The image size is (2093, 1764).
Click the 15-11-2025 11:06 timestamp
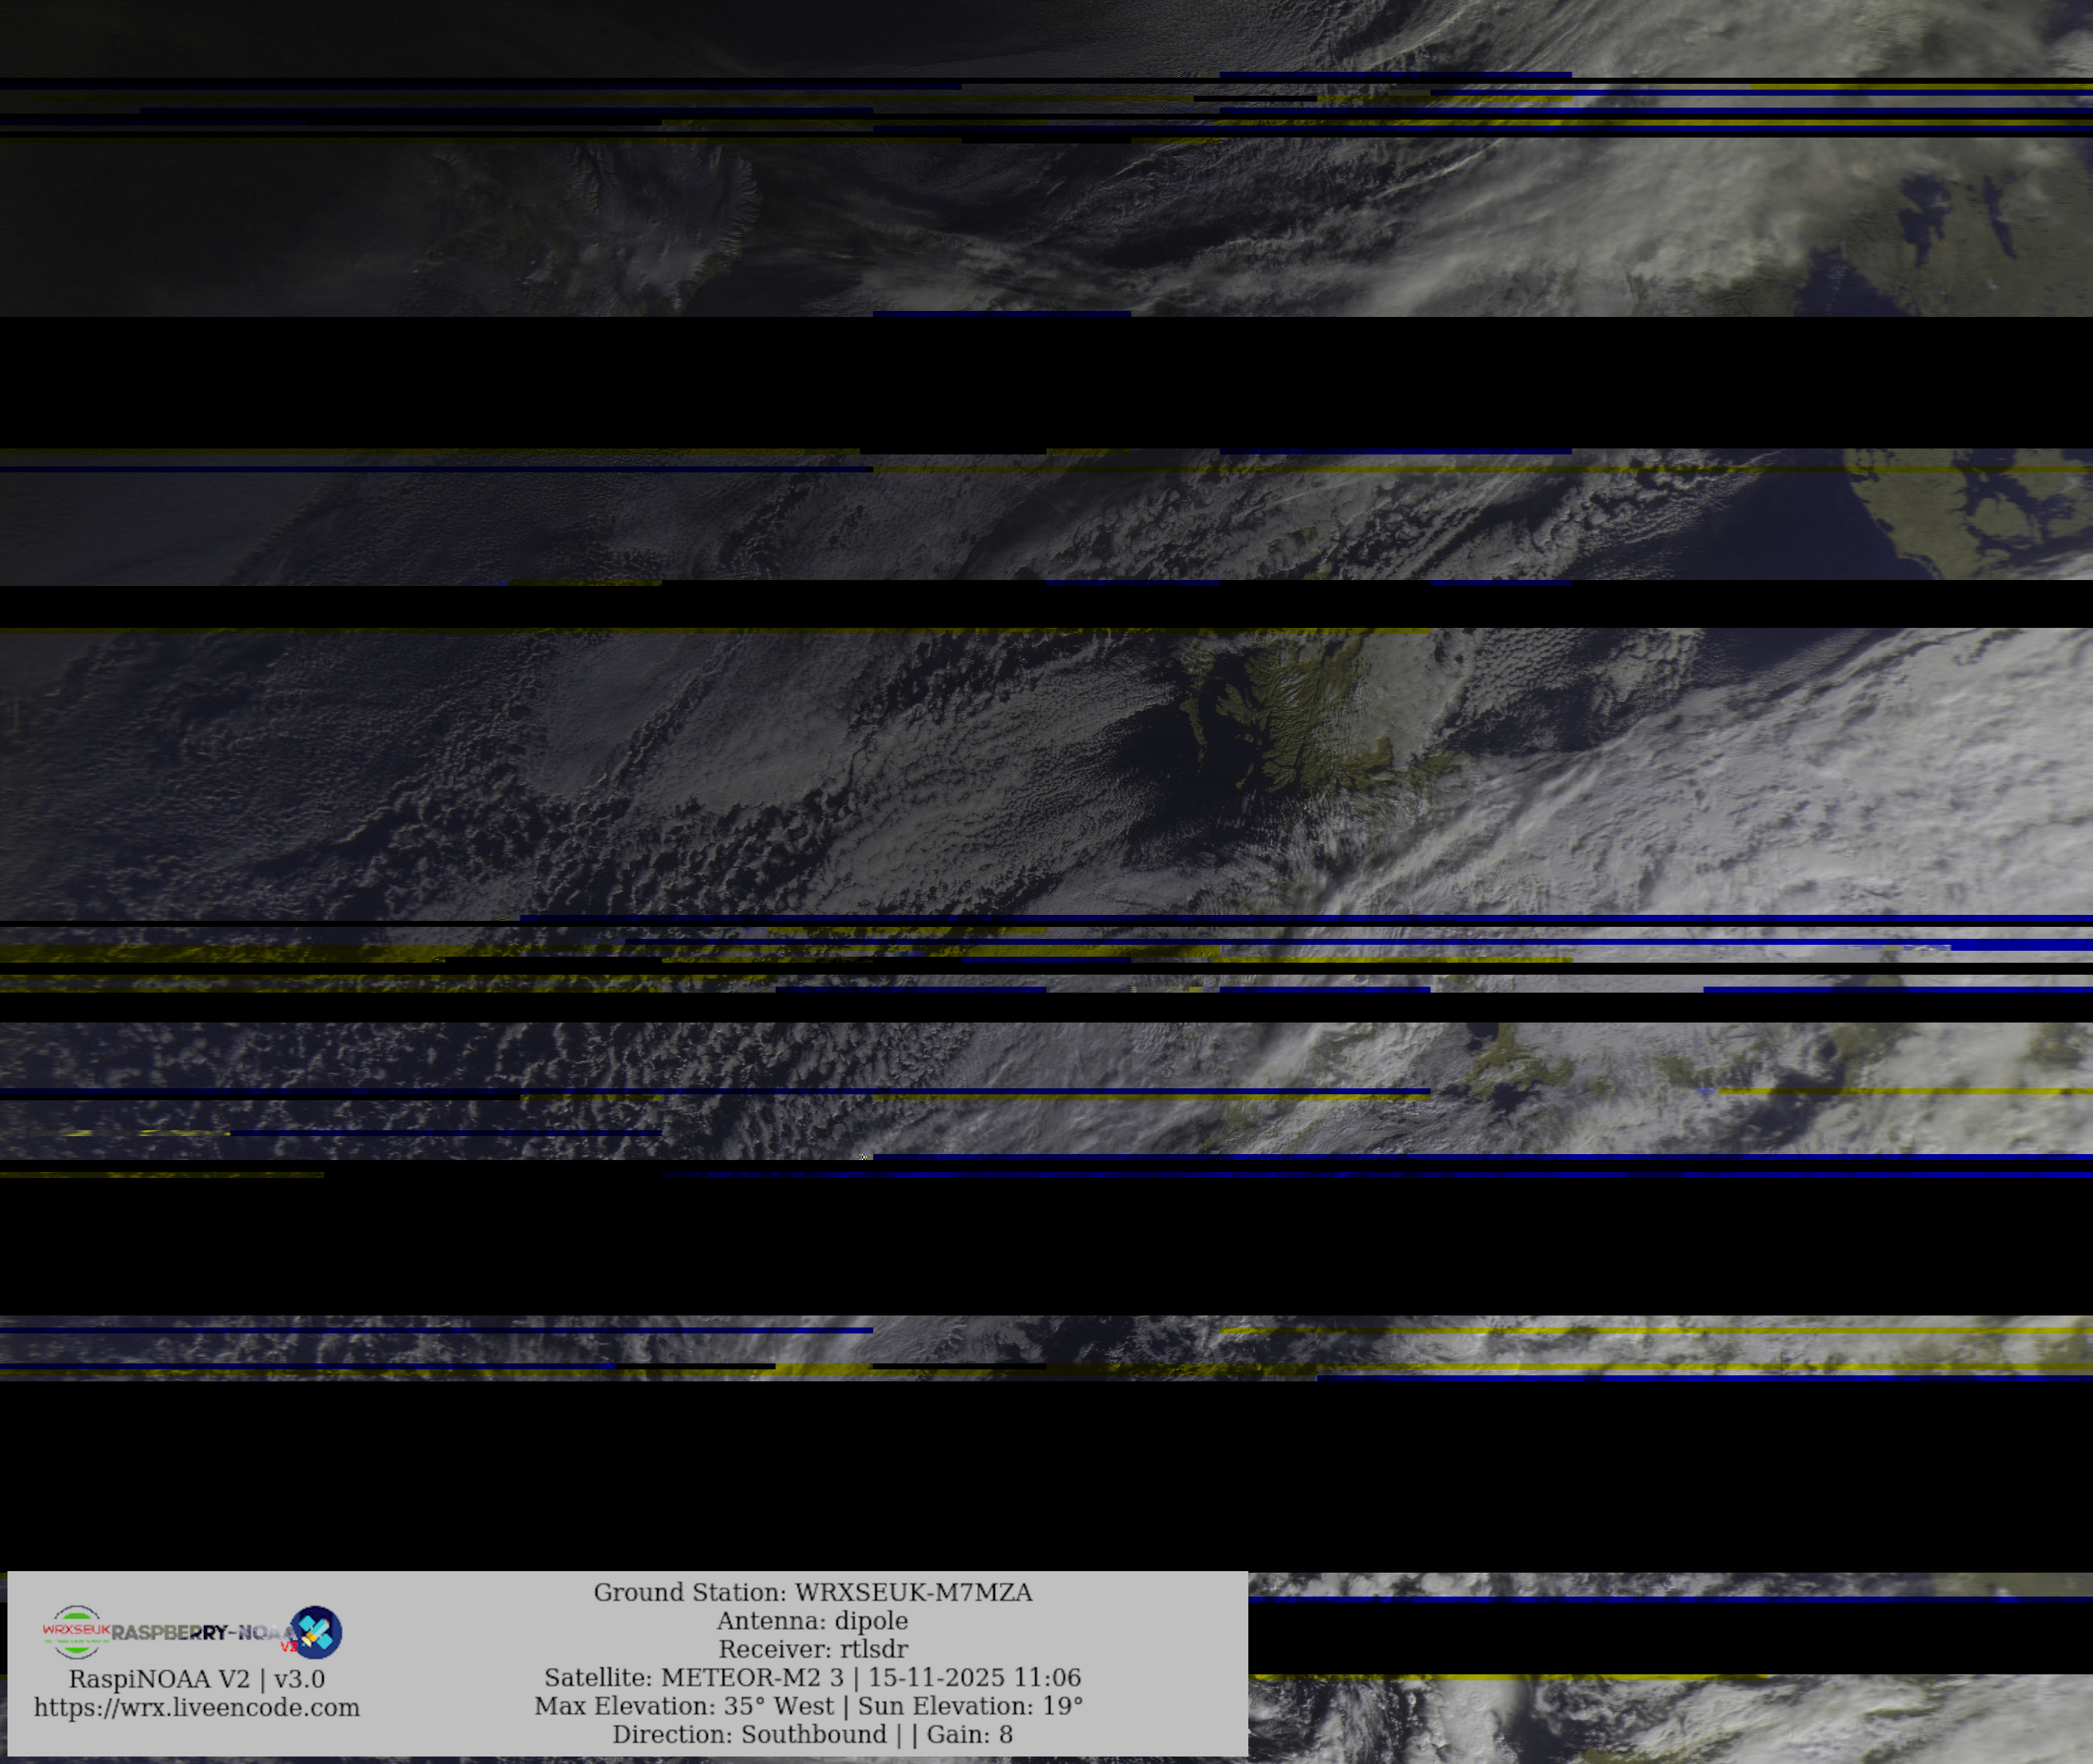pyautogui.click(x=974, y=1677)
